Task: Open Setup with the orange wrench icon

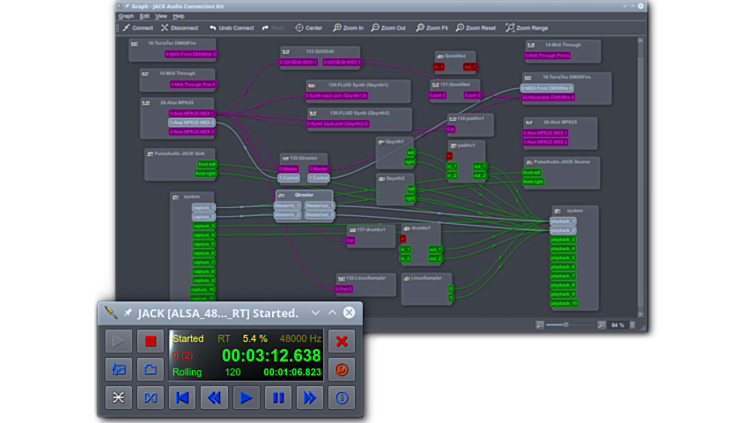Action: tap(342, 369)
